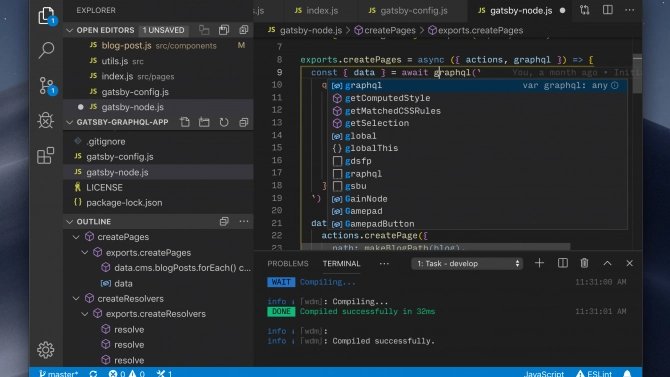Split the editor to the right
Image resolution: width=670 pixels, height=377 pixels.
608,10
